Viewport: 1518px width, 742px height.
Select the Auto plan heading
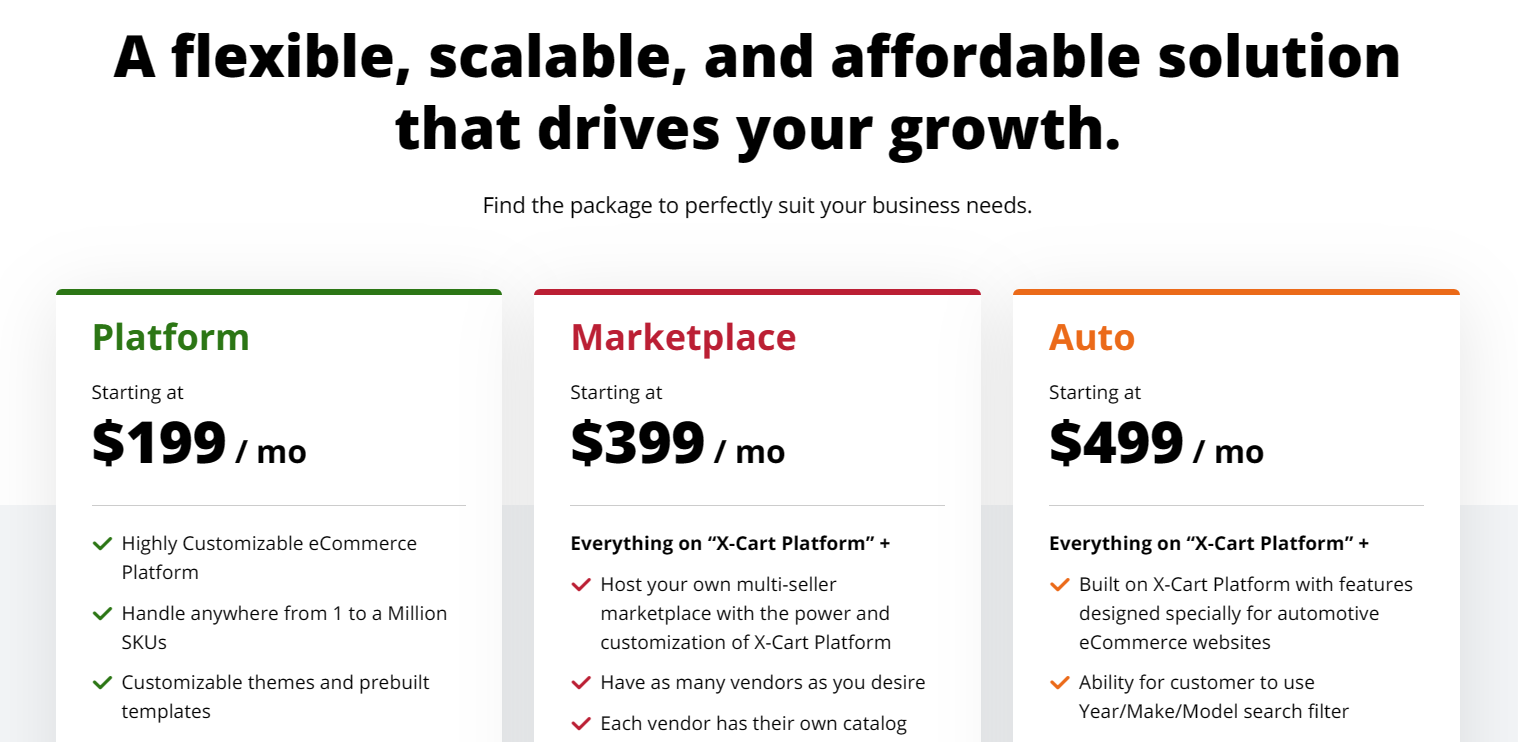pyautogui.click(x=1092, y=338)
